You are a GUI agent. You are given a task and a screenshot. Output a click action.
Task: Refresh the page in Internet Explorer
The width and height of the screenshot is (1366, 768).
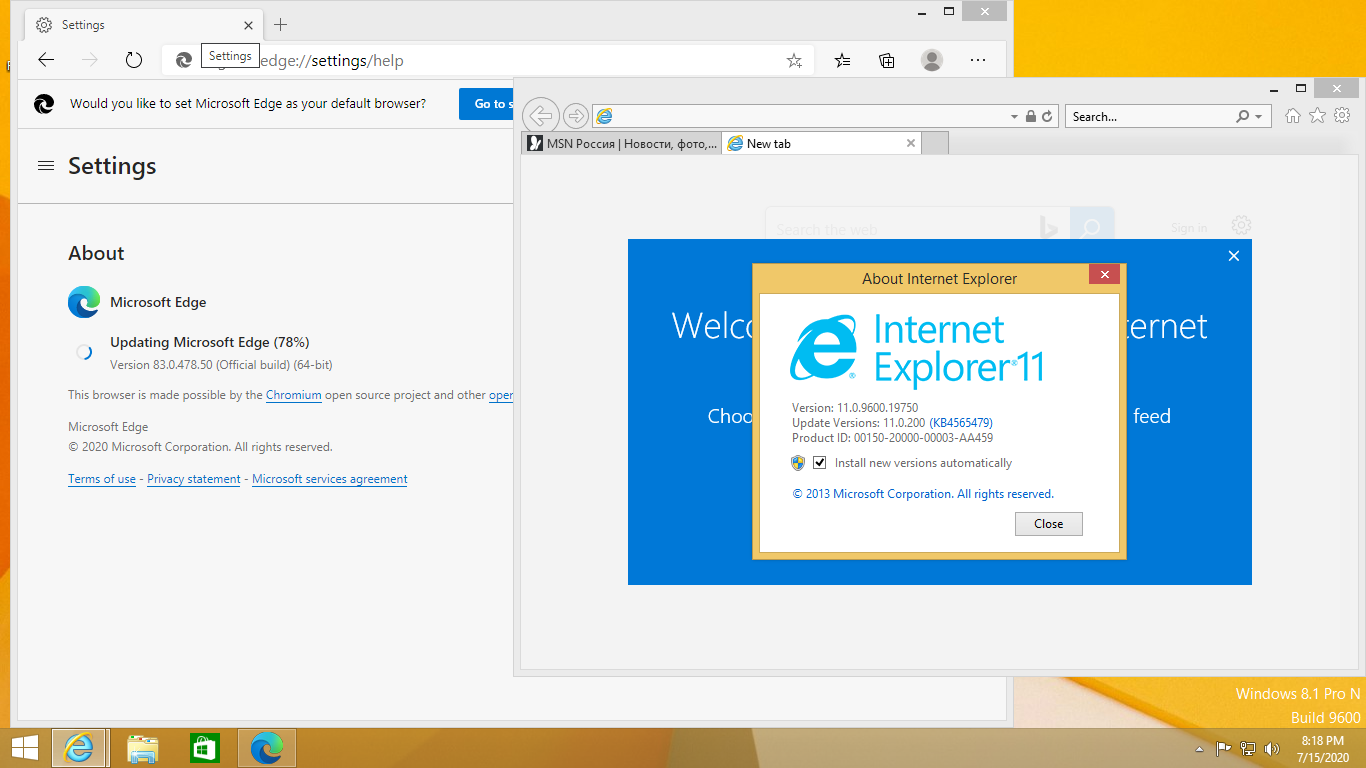(1047, 116)
